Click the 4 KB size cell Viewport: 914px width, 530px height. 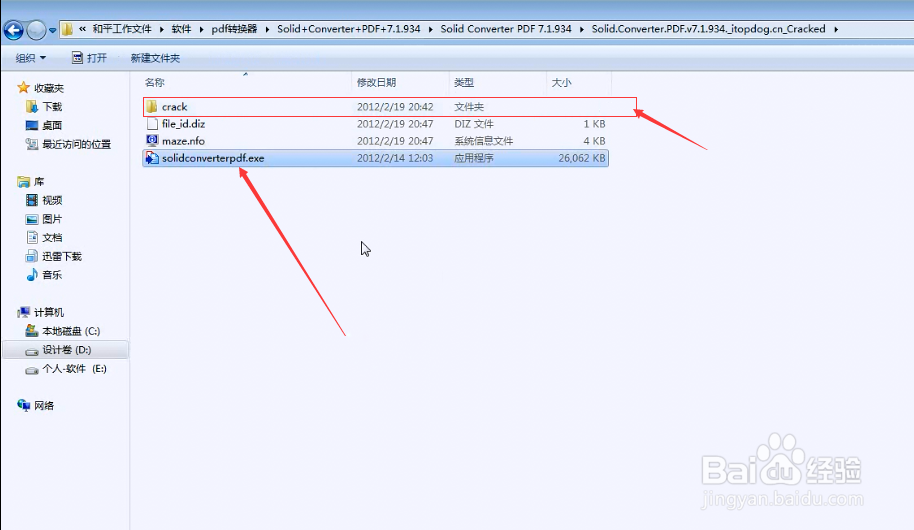594,141
